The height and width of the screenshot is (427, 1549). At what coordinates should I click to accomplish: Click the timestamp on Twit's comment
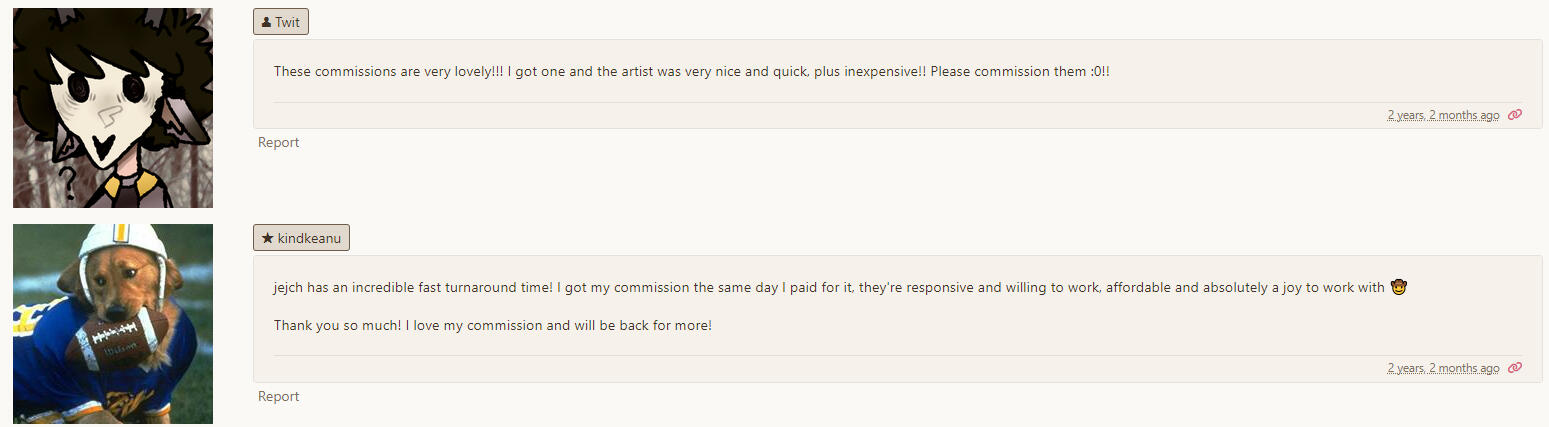pyautogui.click(x=1443, y=115)
